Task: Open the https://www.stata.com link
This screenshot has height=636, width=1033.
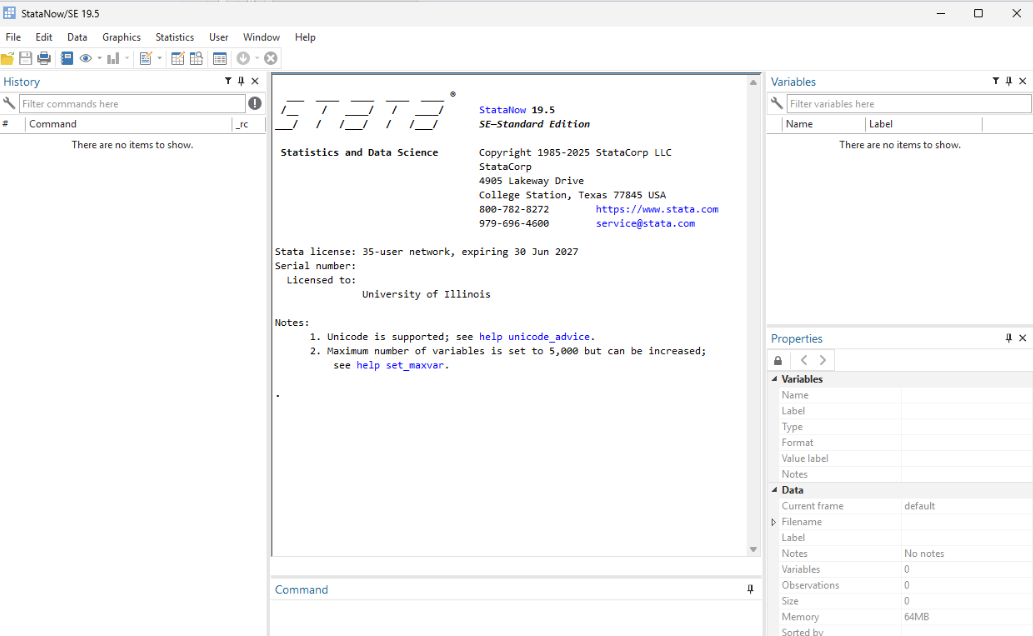Action: coord(657,209)
